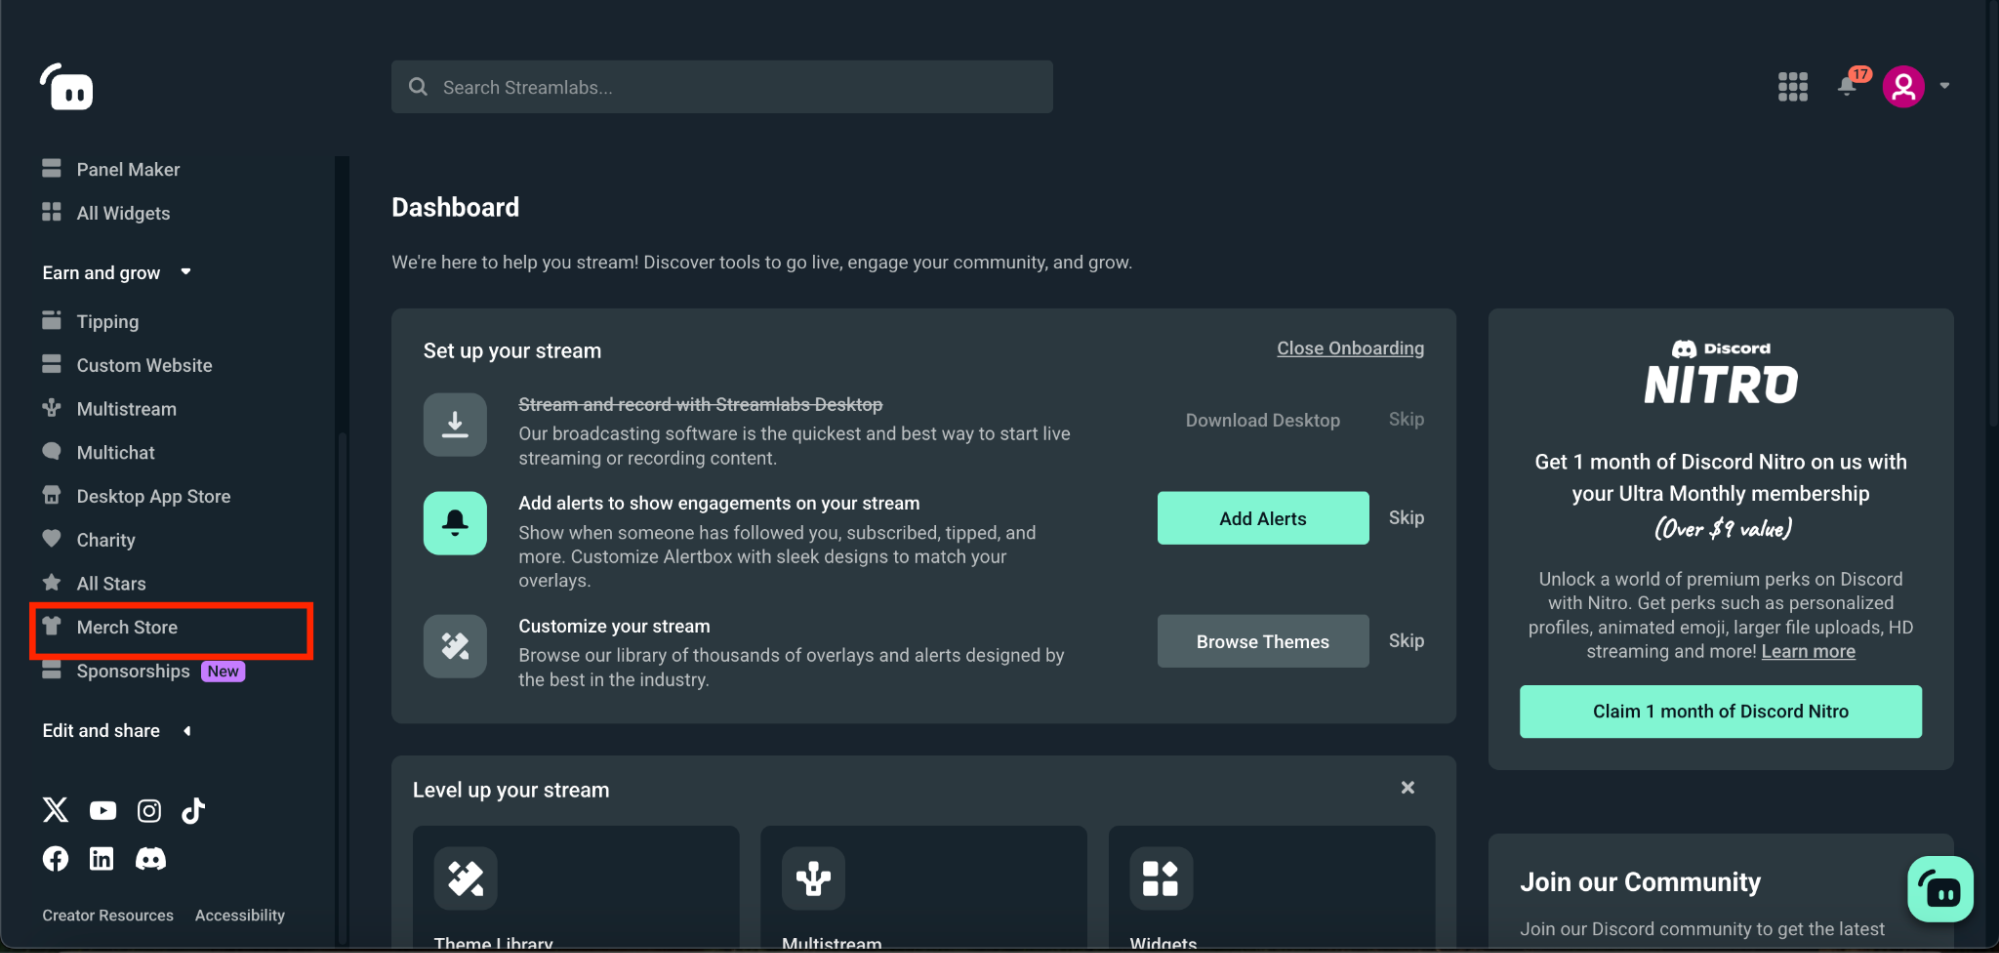
Task: Open the Streamlabs support chat bubble
Action: coord(1939,889)
